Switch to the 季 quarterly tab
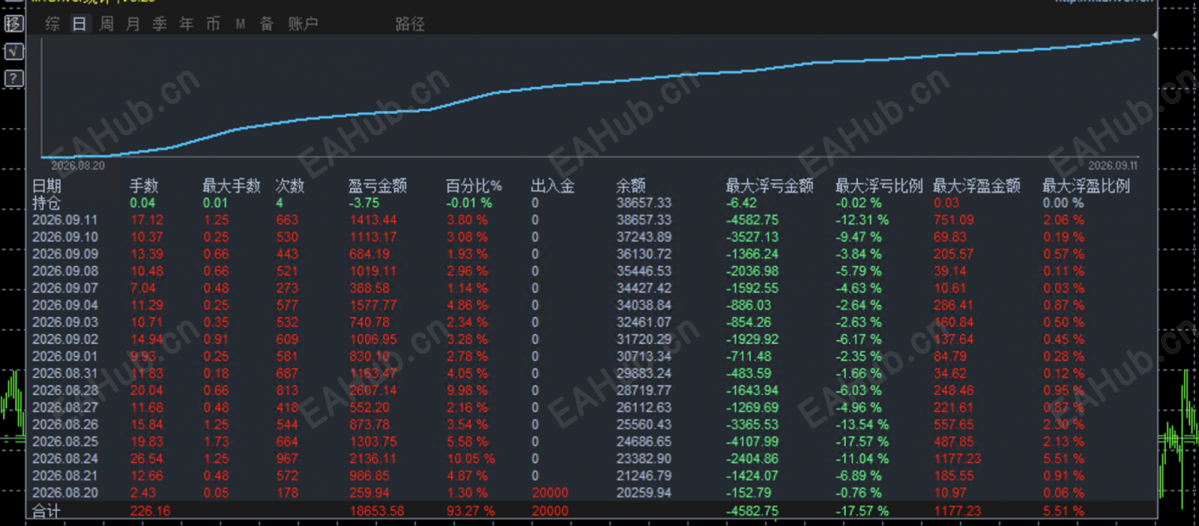The height and width of the screenshot is (526, 1199). point(160,24)
